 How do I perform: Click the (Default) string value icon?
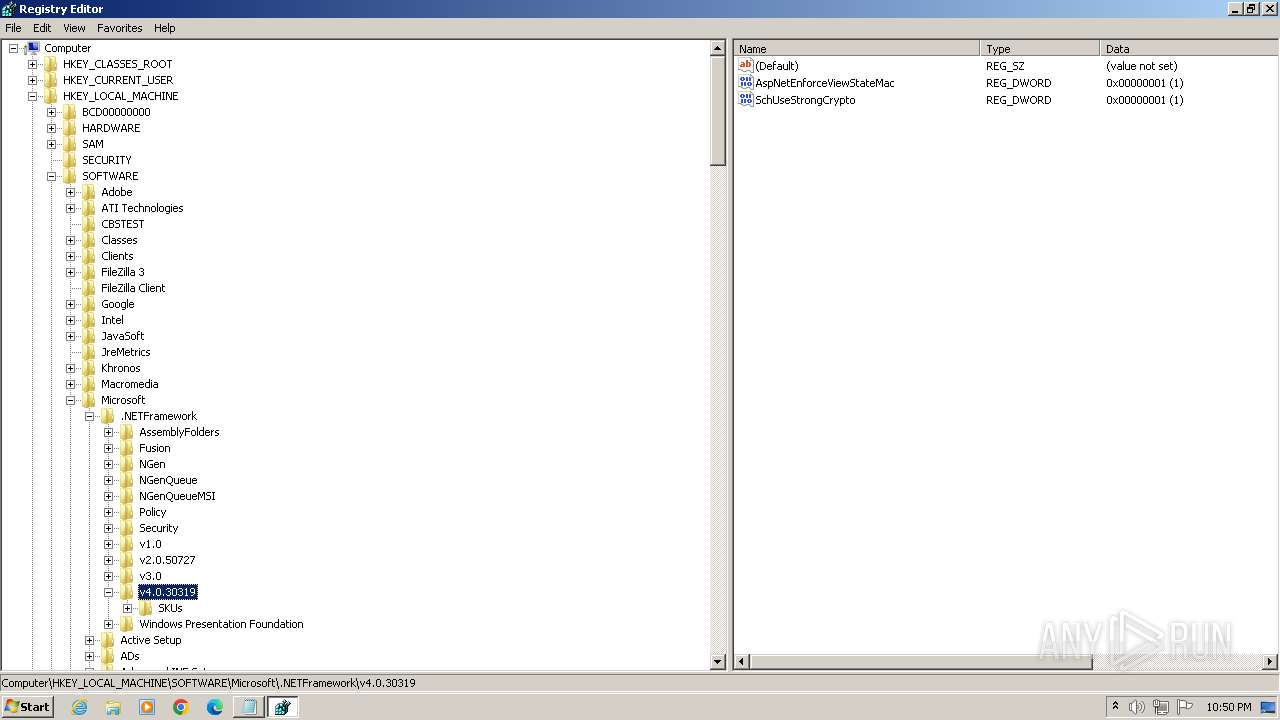(745, 66)
